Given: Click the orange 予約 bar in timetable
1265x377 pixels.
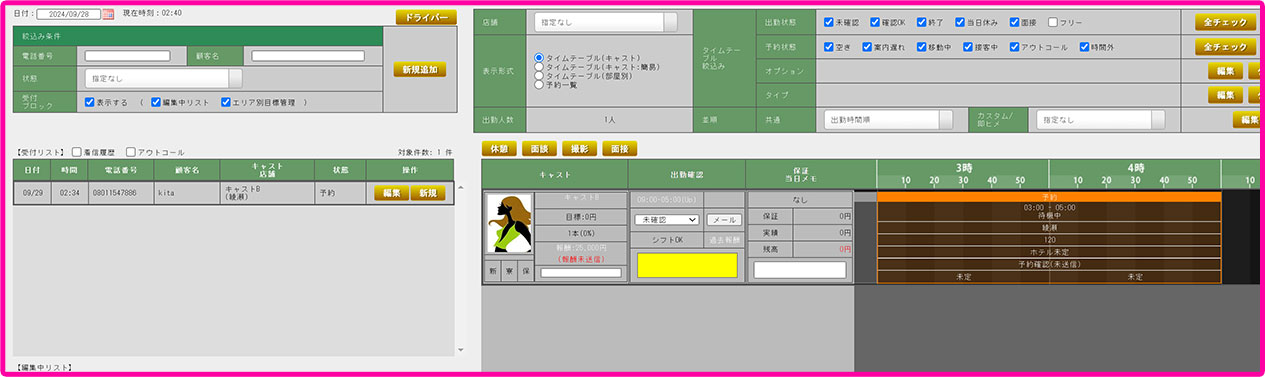Looking at the screenshot, I should 1049,197.
